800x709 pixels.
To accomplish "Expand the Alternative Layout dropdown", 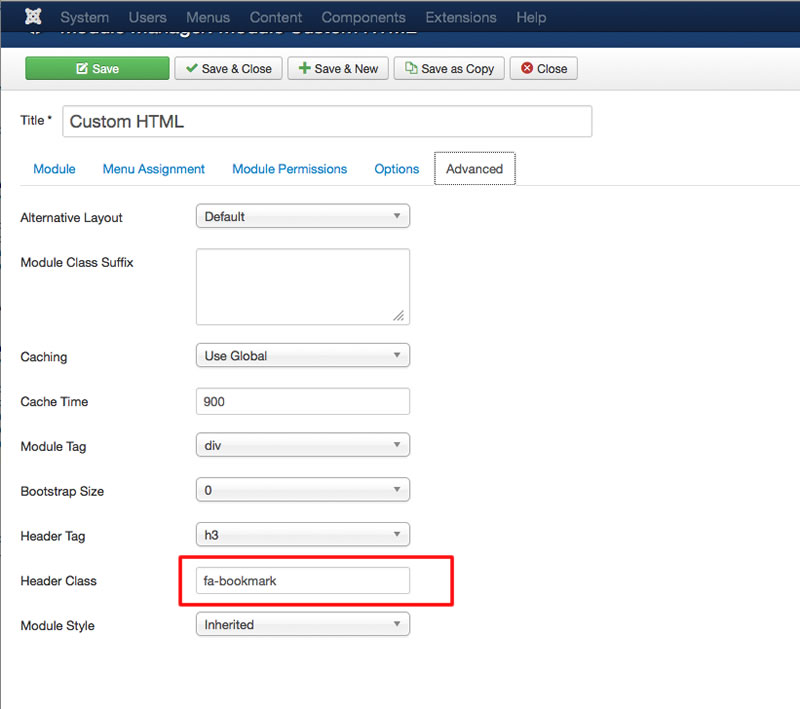I will [x=302, y=216].
